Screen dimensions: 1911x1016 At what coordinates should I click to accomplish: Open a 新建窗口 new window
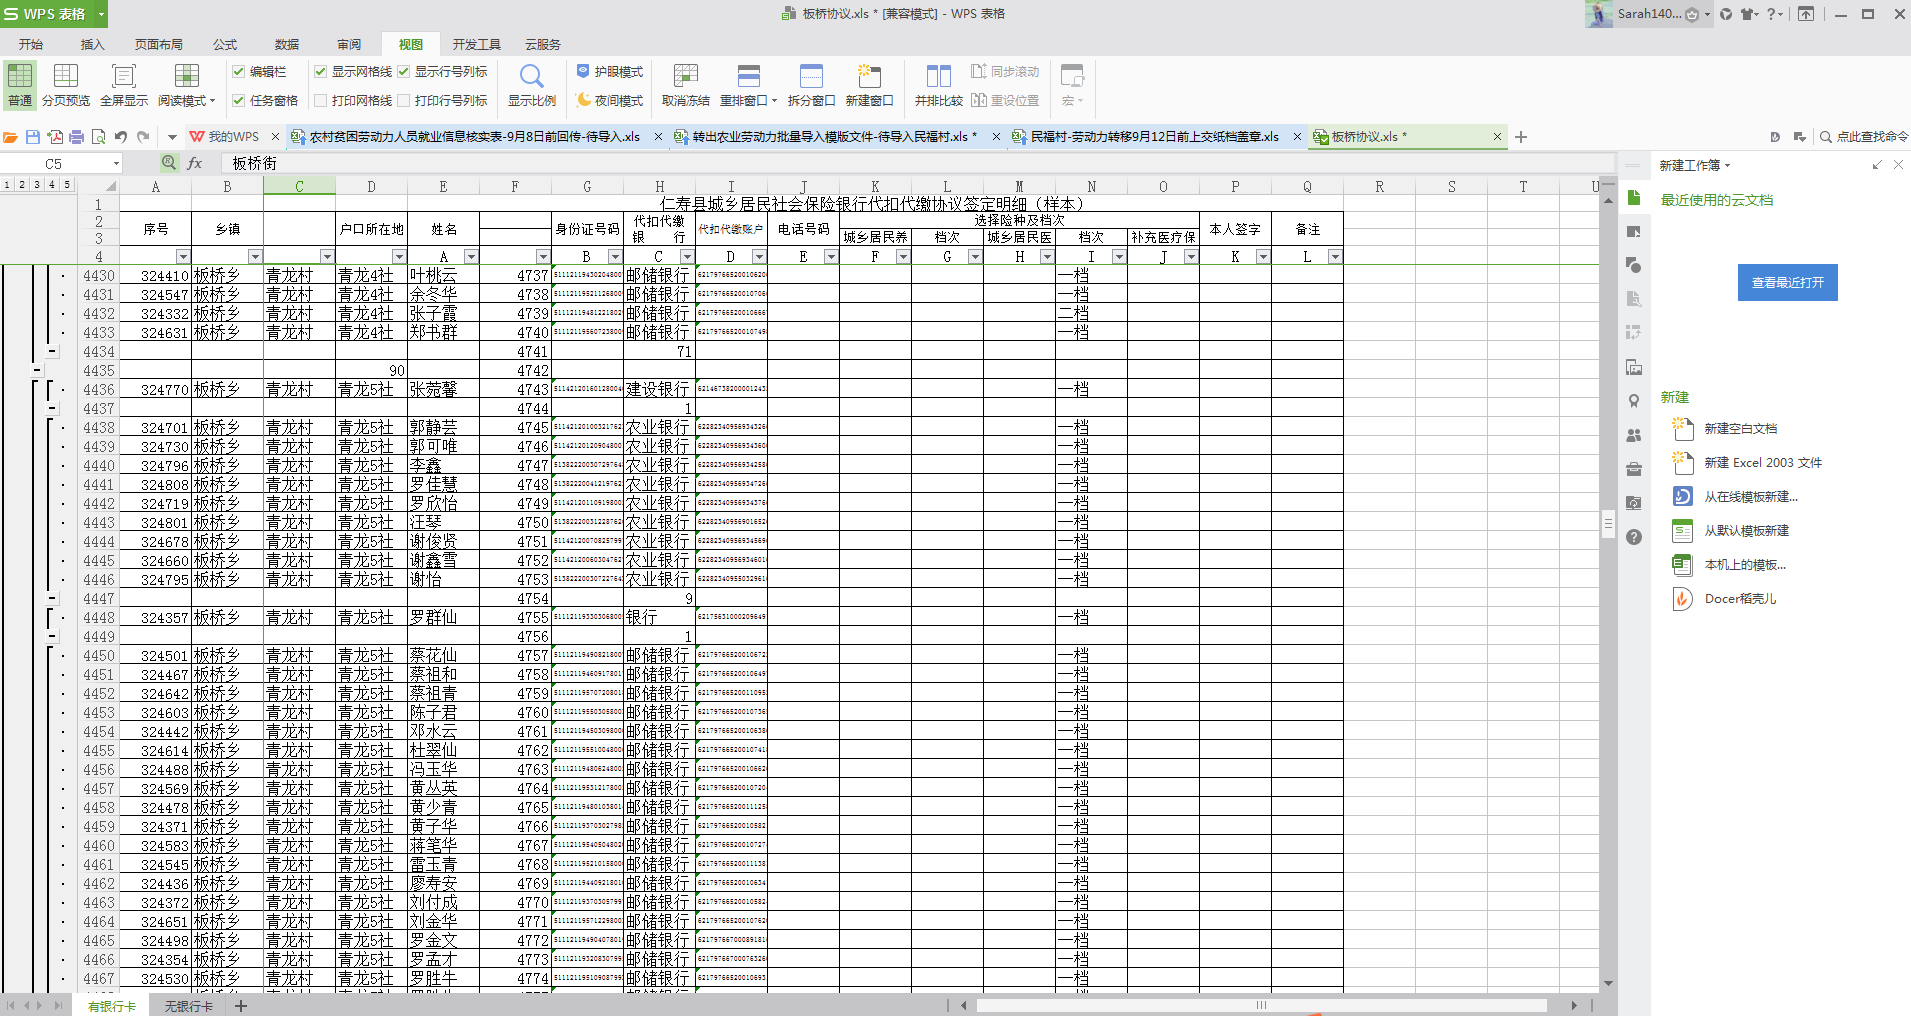(869, 84)
